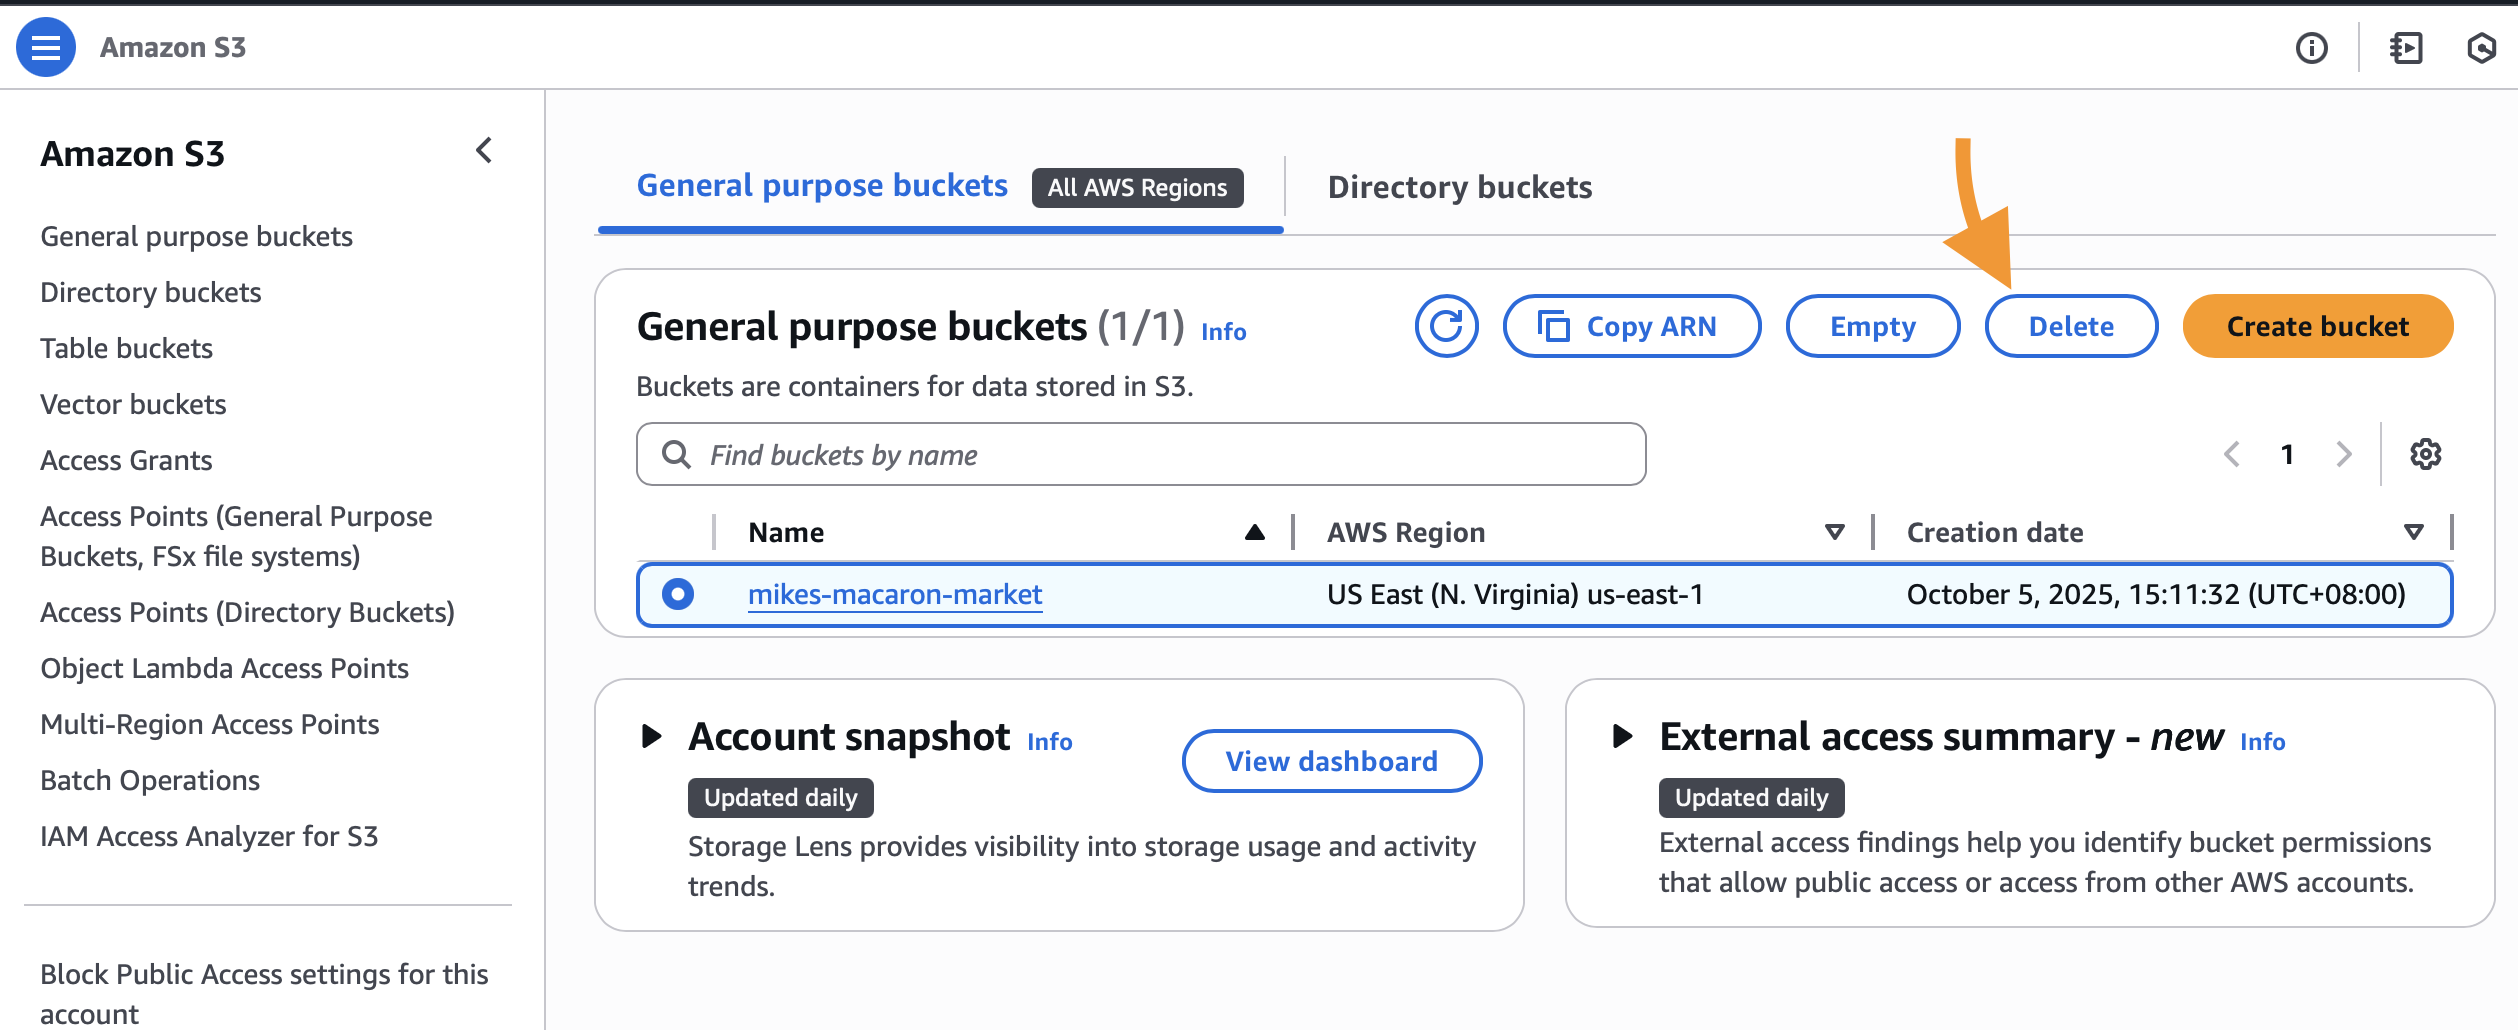Click the hexagon settings icon in header

pyautogui.click(x=2481, y=48)
